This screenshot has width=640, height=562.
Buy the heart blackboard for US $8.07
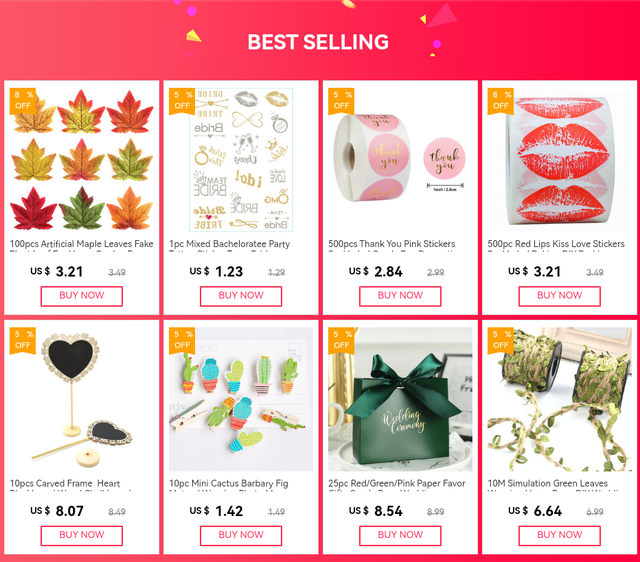pyautogui.click(x=82, y=535)
